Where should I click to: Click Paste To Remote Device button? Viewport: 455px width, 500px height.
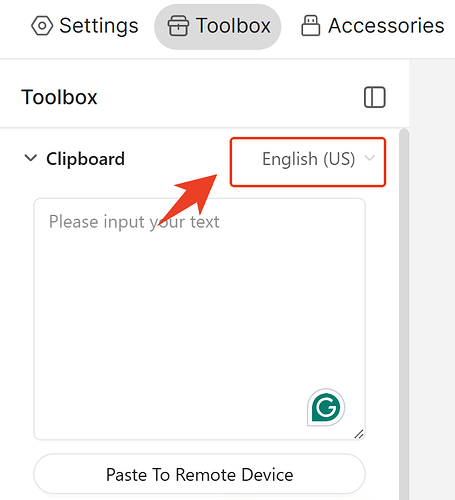(199, 474)
